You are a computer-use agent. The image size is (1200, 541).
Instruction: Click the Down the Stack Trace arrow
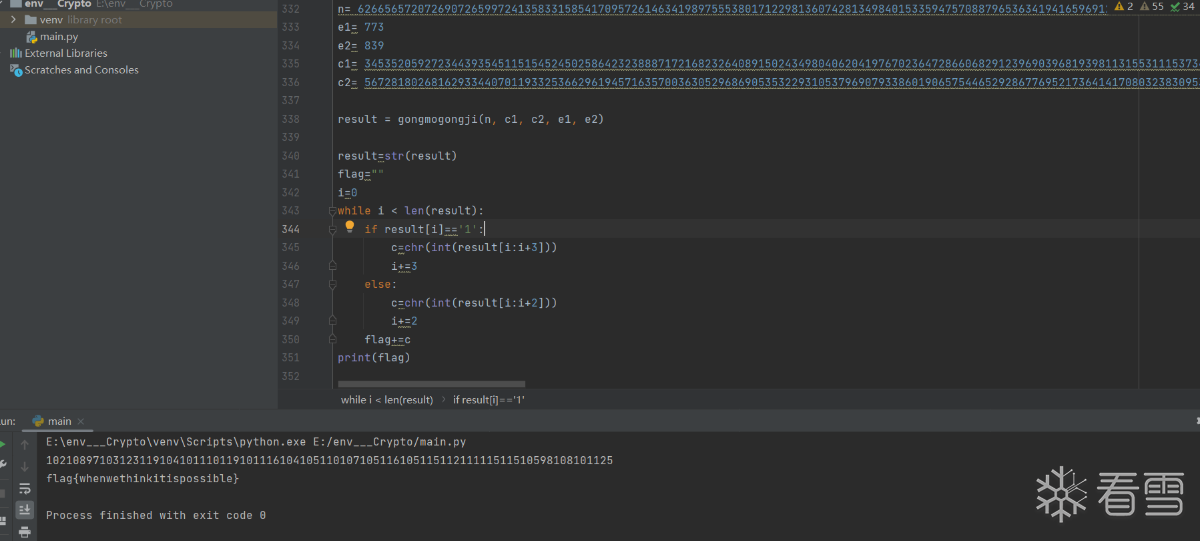point(25,466)
